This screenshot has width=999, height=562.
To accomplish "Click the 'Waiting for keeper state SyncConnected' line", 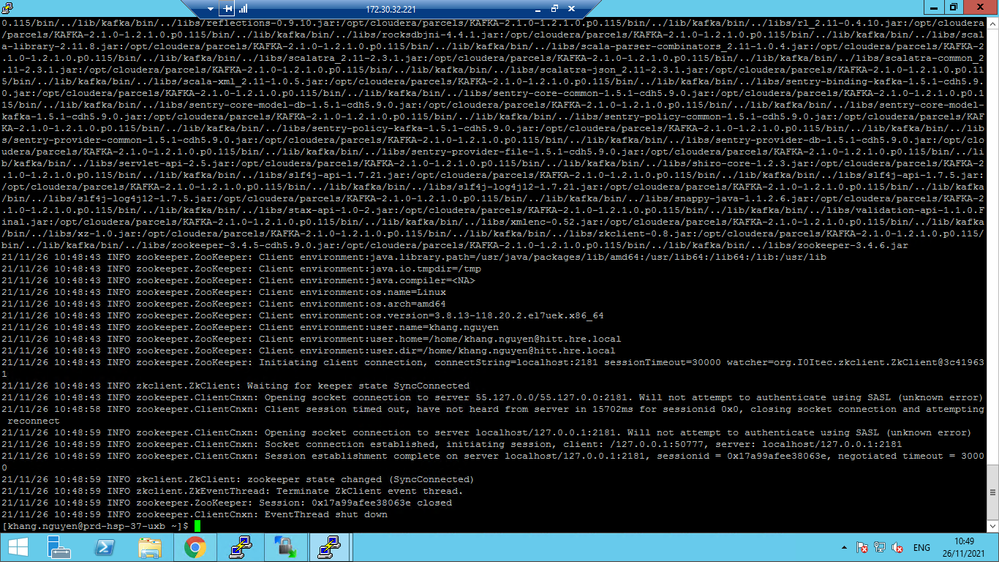I will coord(235,385).
